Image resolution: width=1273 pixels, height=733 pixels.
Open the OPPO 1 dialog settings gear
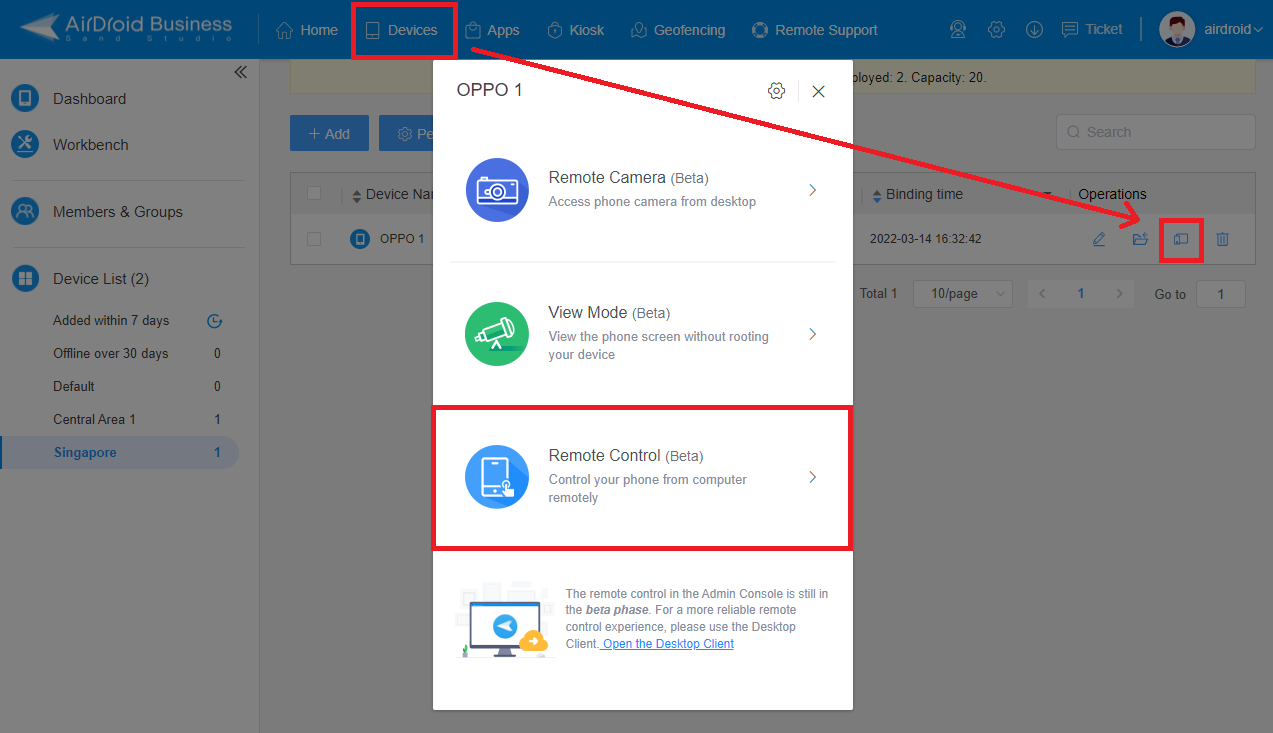click(x=776, y=91)
